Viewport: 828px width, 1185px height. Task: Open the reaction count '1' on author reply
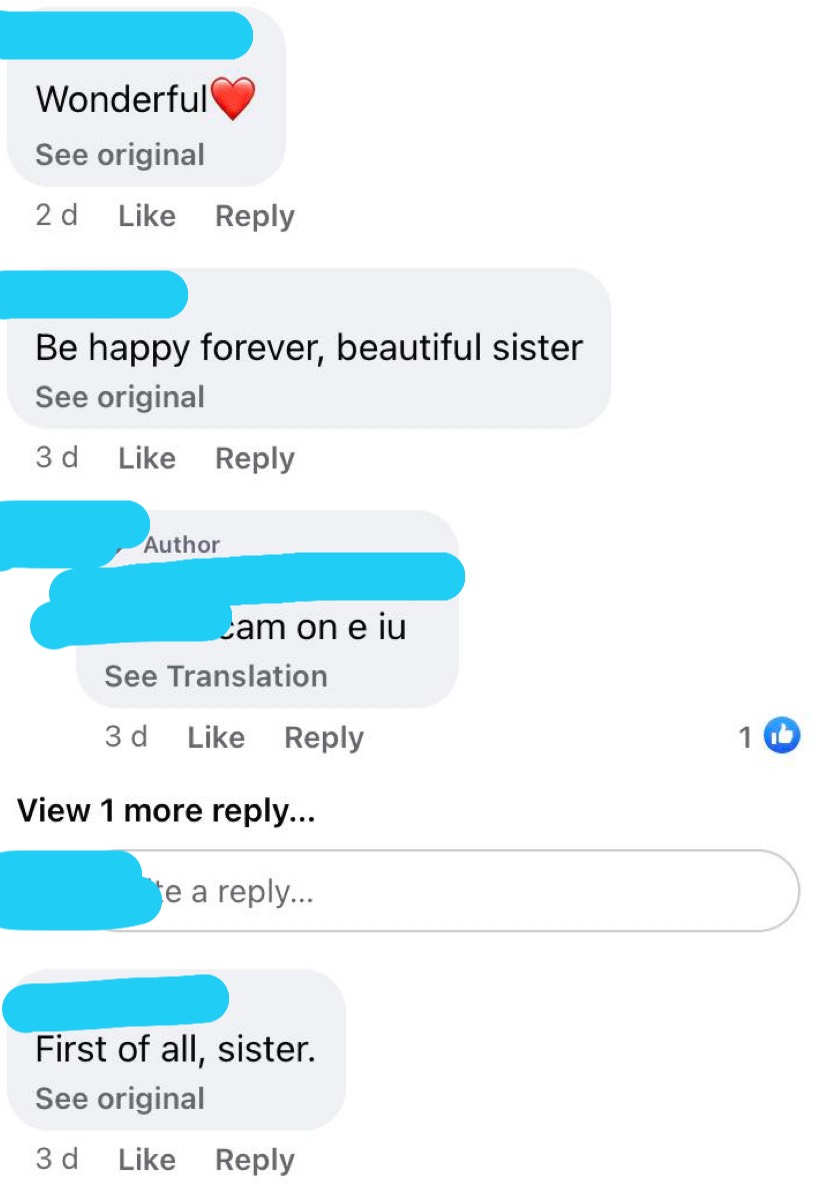pos(746,737)
